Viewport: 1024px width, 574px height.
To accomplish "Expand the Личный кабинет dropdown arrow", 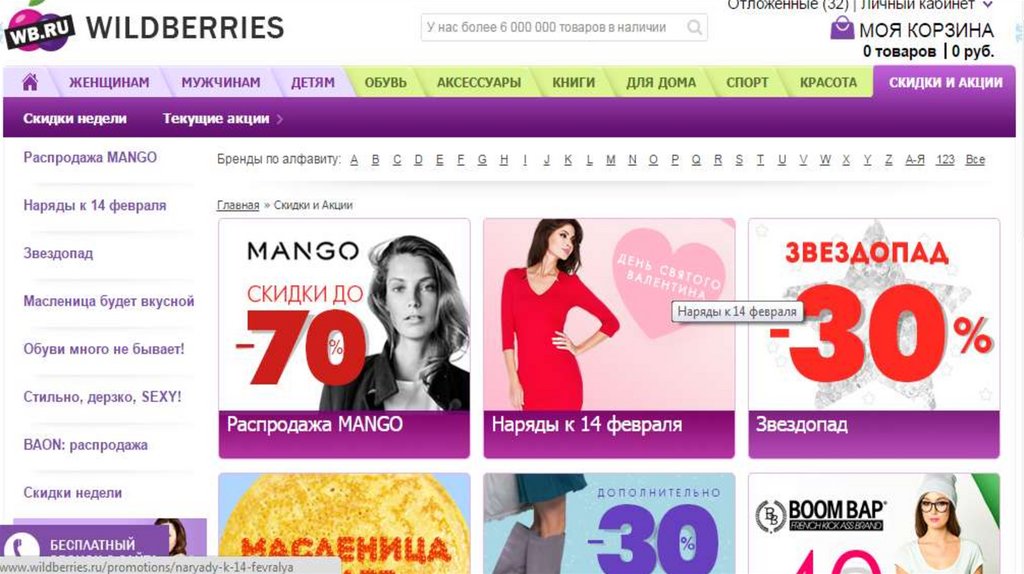I will pos(987,5).
